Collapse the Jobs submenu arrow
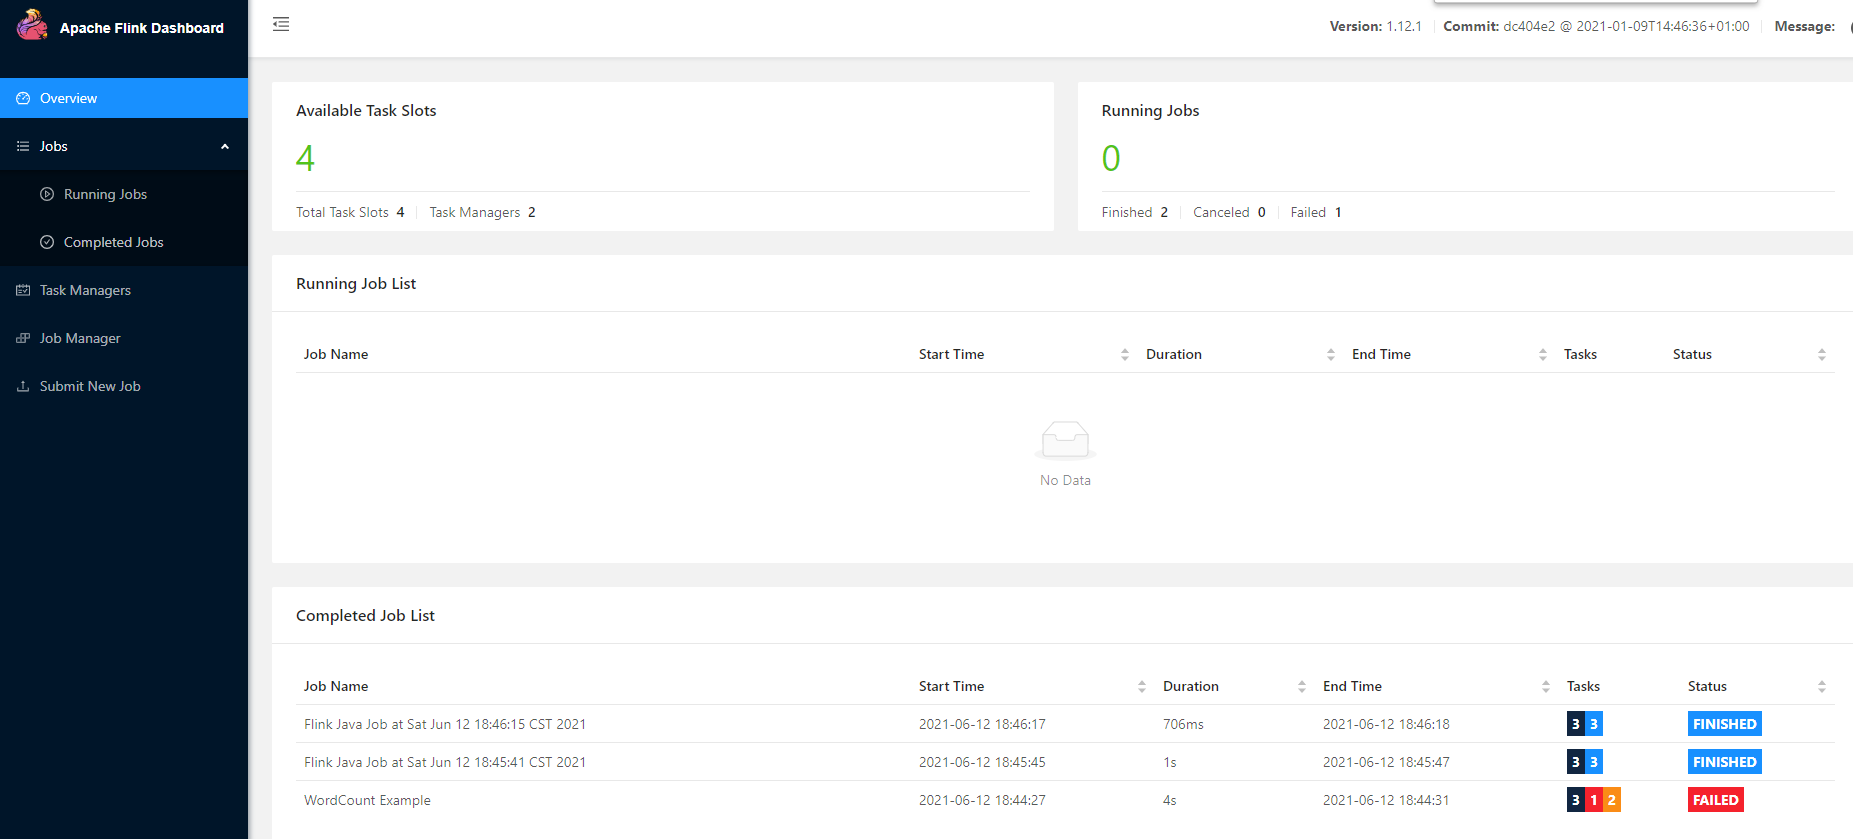 225,146
